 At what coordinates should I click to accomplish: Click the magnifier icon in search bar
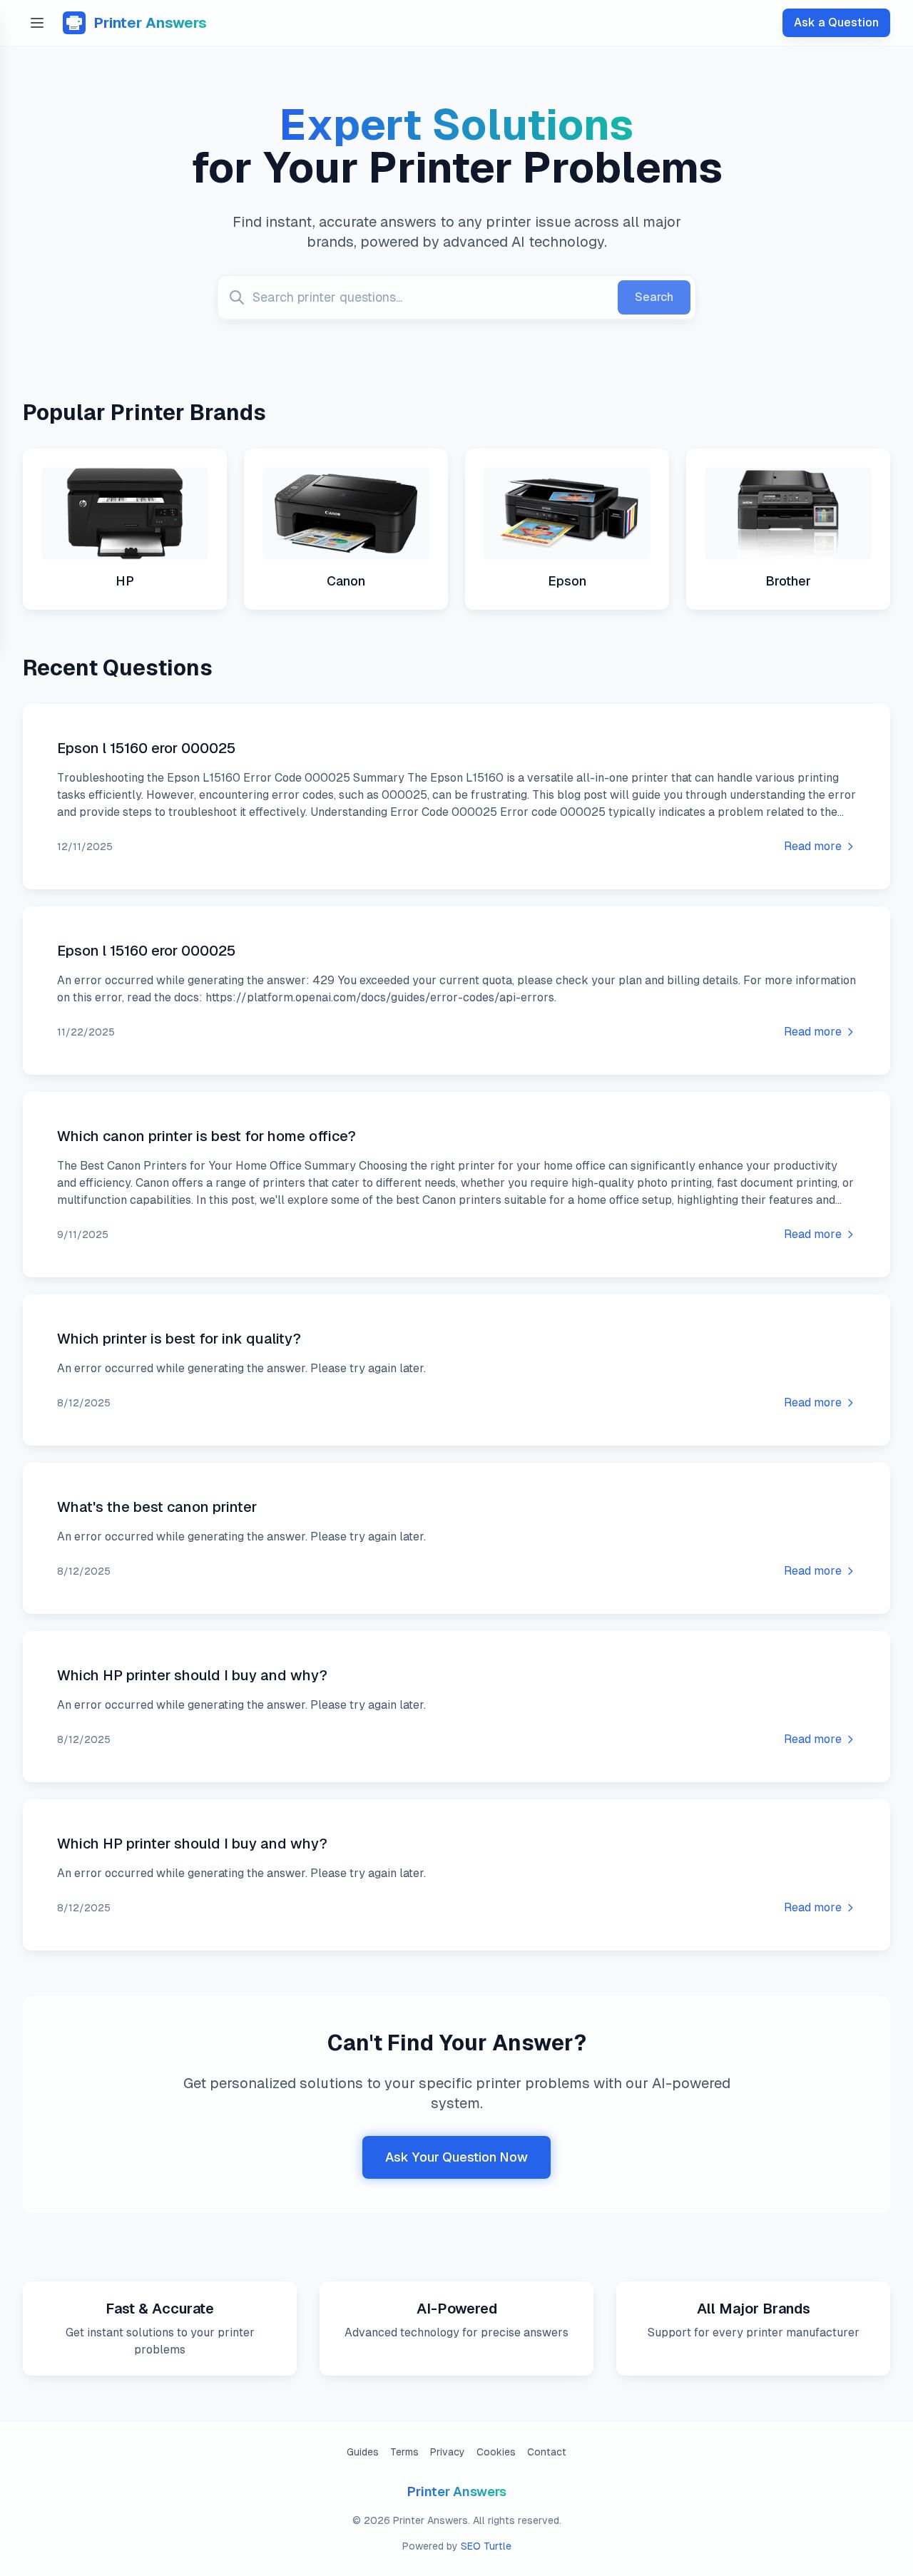pyautogui.click(x=237, y=297)
